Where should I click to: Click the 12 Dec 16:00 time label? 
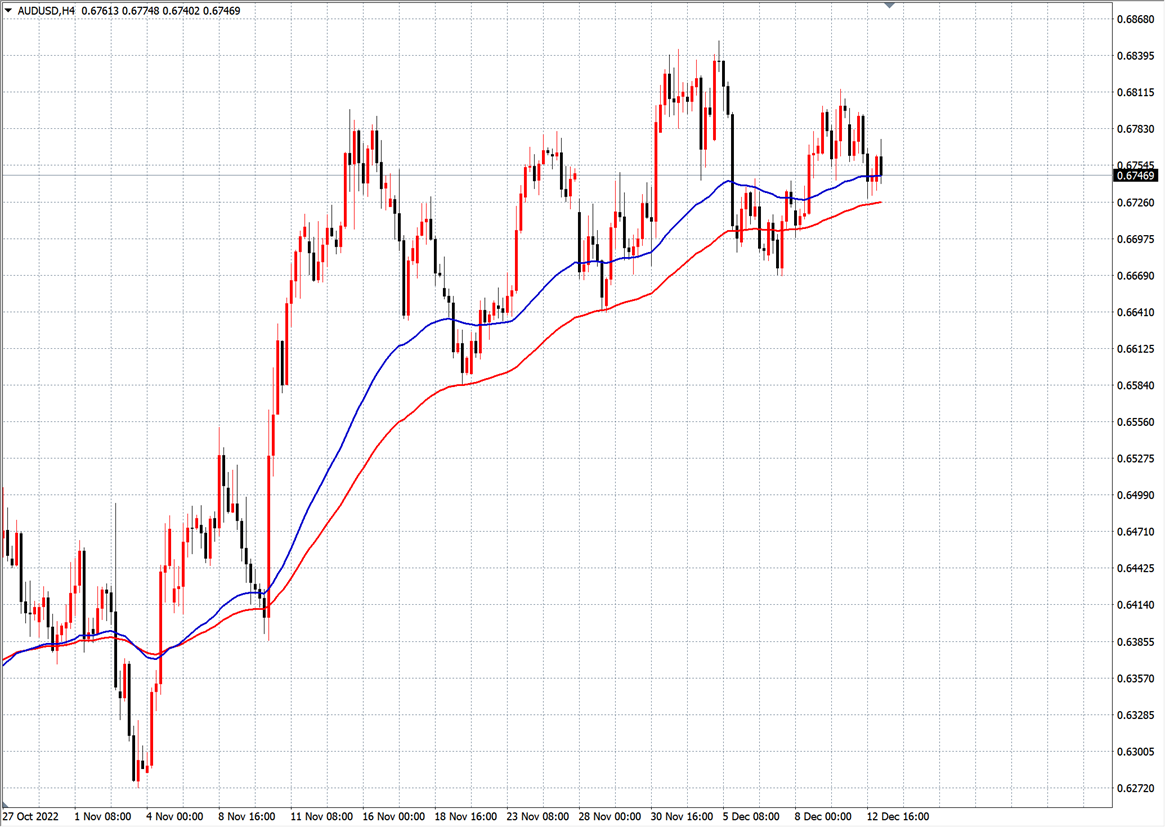click(898, 816)
